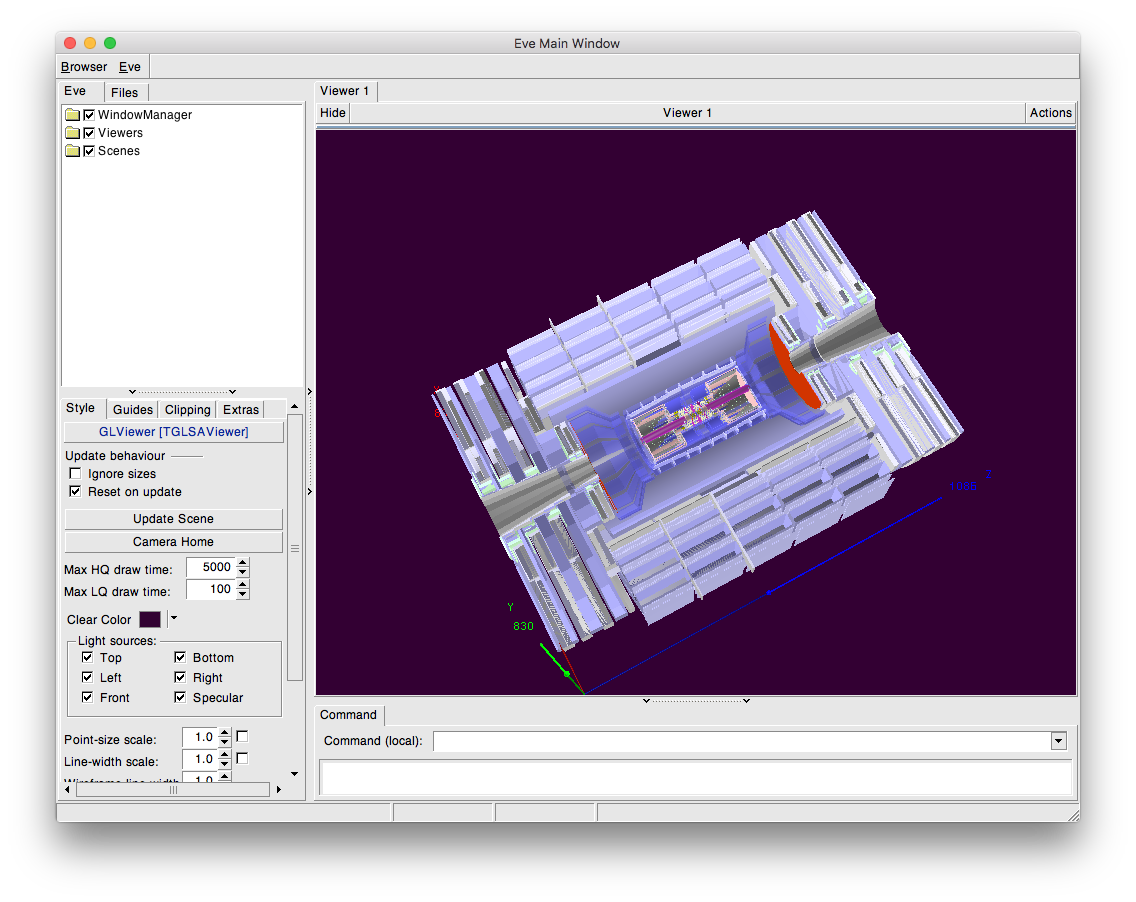
Task: Increase Max HQ draw time stepper
Action: 243,563
